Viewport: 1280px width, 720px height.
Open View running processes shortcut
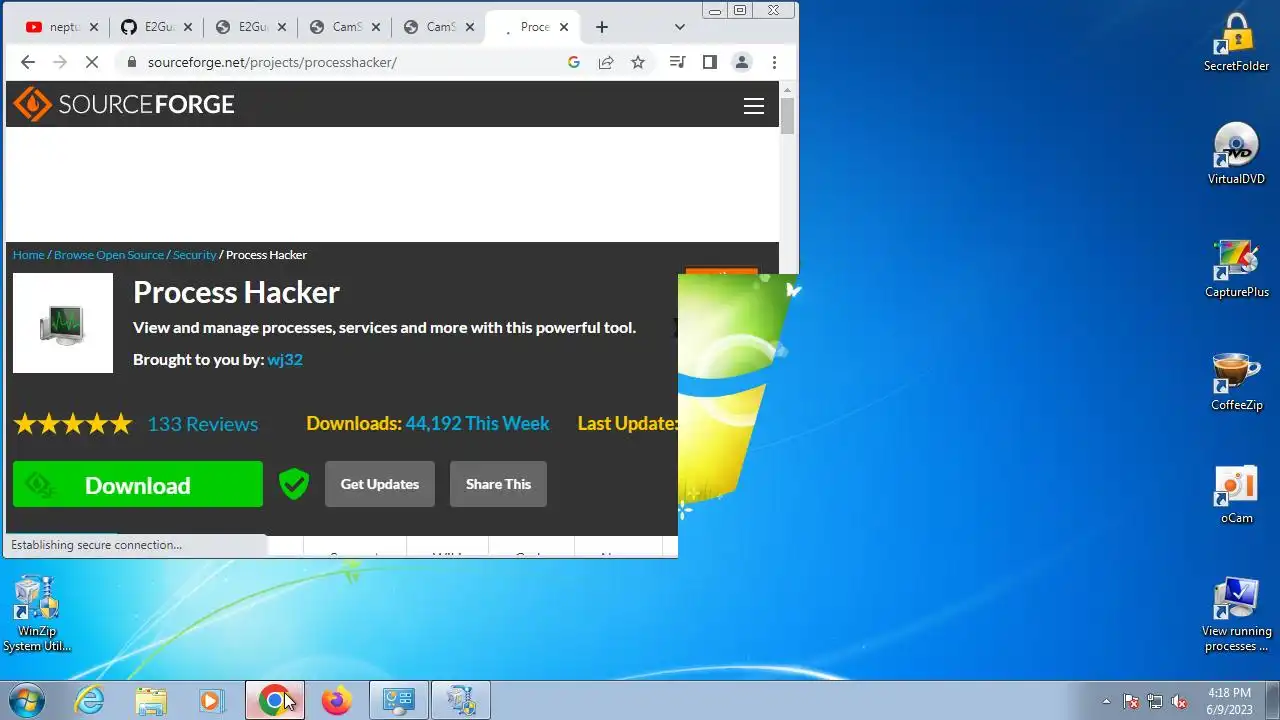coord(1237,615)
